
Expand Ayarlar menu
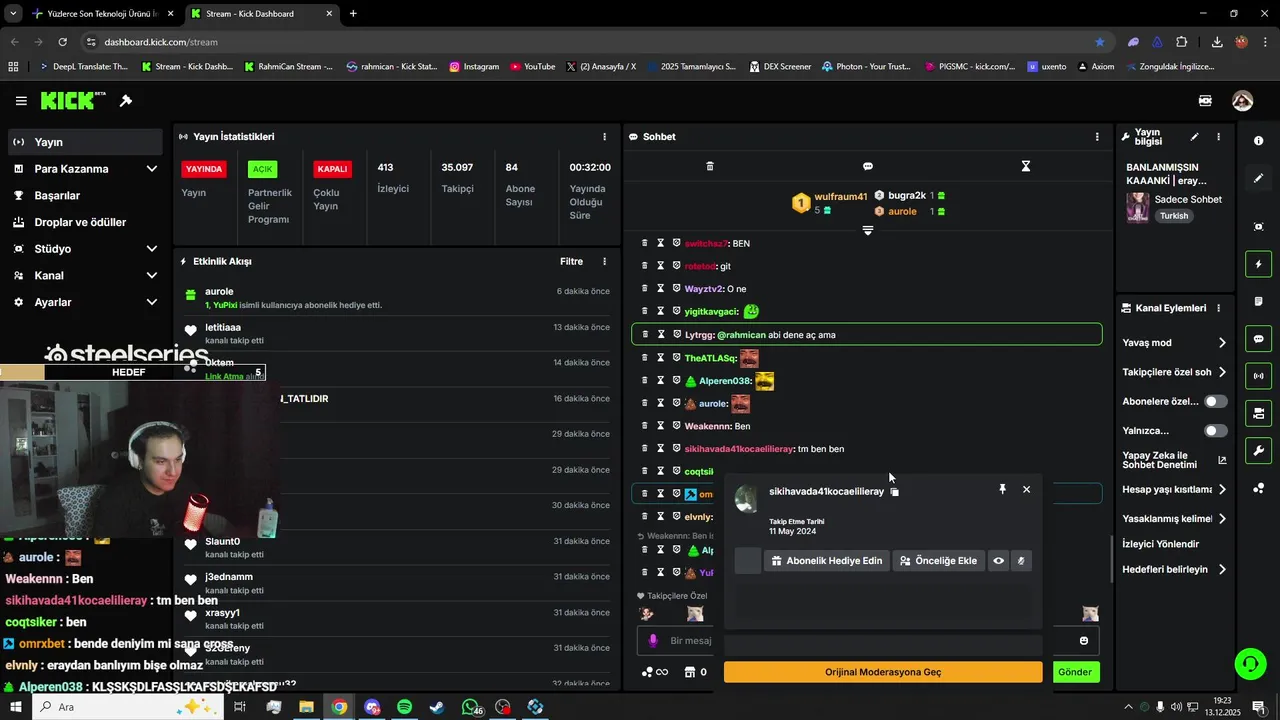pos(152,302)
